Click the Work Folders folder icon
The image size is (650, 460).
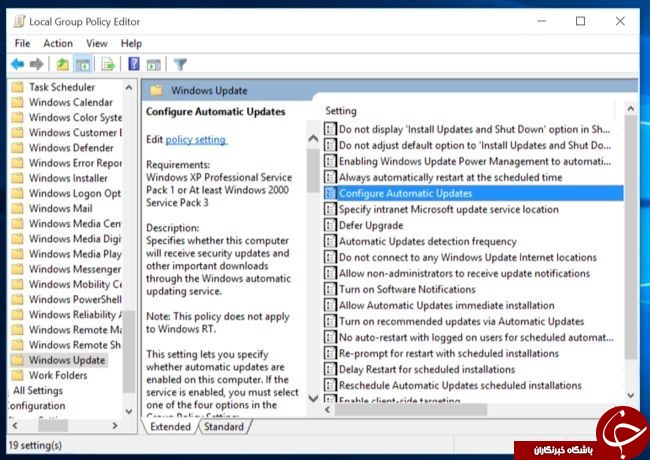click(17, 375)
